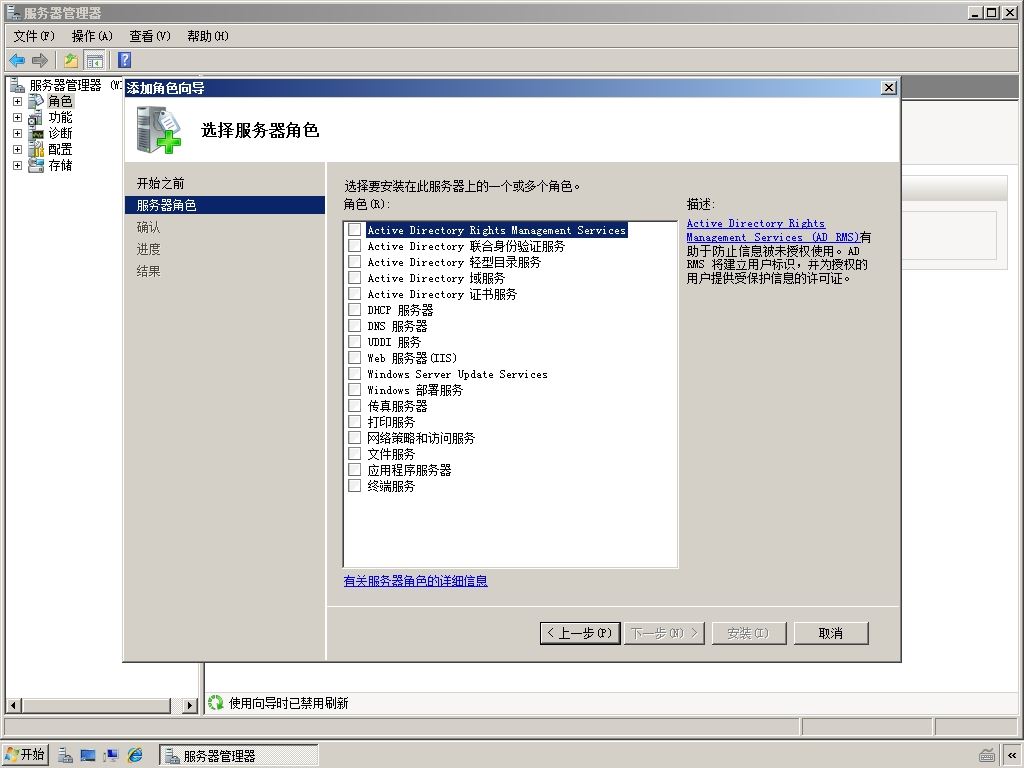This screenshot has height=768, width=1024.
Task: Launch Internet Explorer from quick launch
Action: click(x=135, y=756)
